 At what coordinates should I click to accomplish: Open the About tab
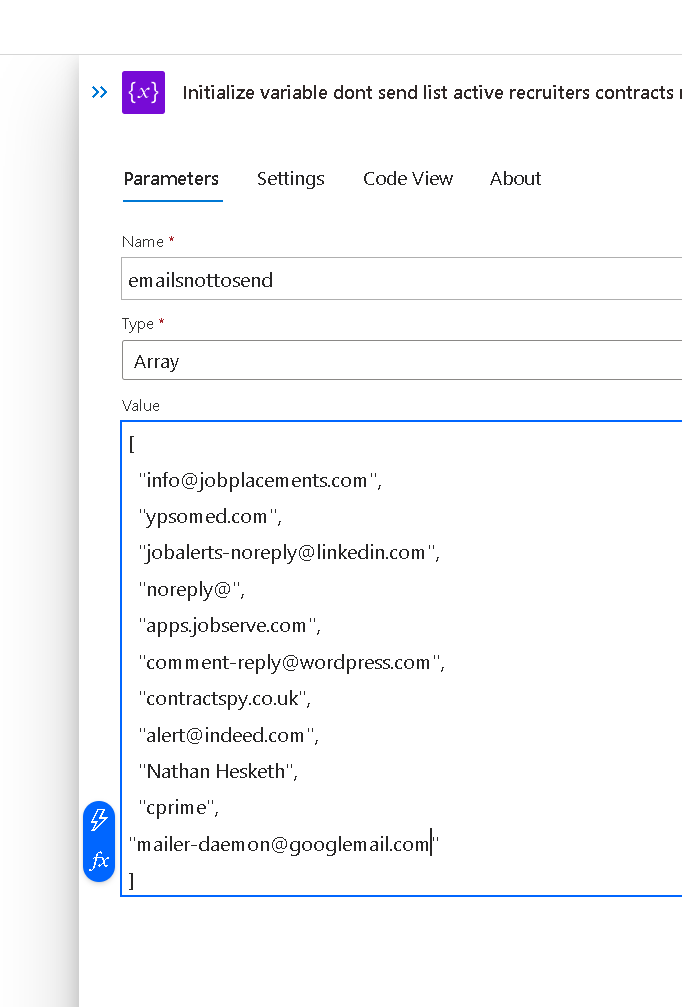point(515,179)
